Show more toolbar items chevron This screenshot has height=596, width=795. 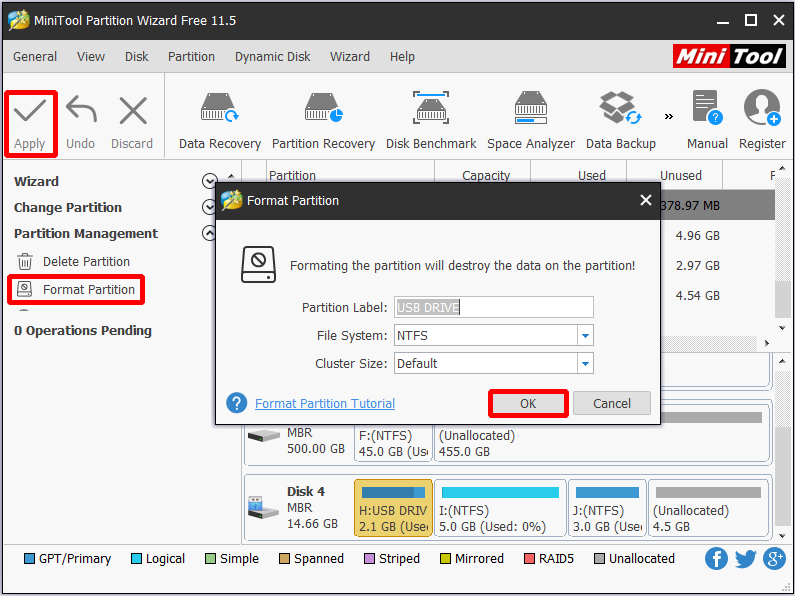pos(669,117)
